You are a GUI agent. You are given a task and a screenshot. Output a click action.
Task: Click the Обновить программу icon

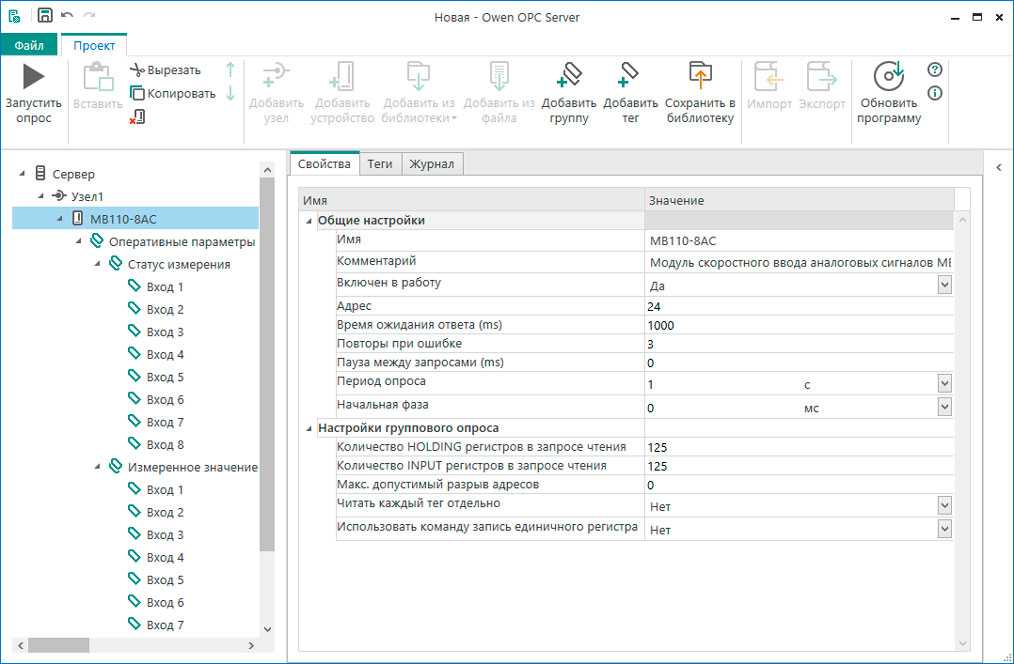(x=888, y=77)
